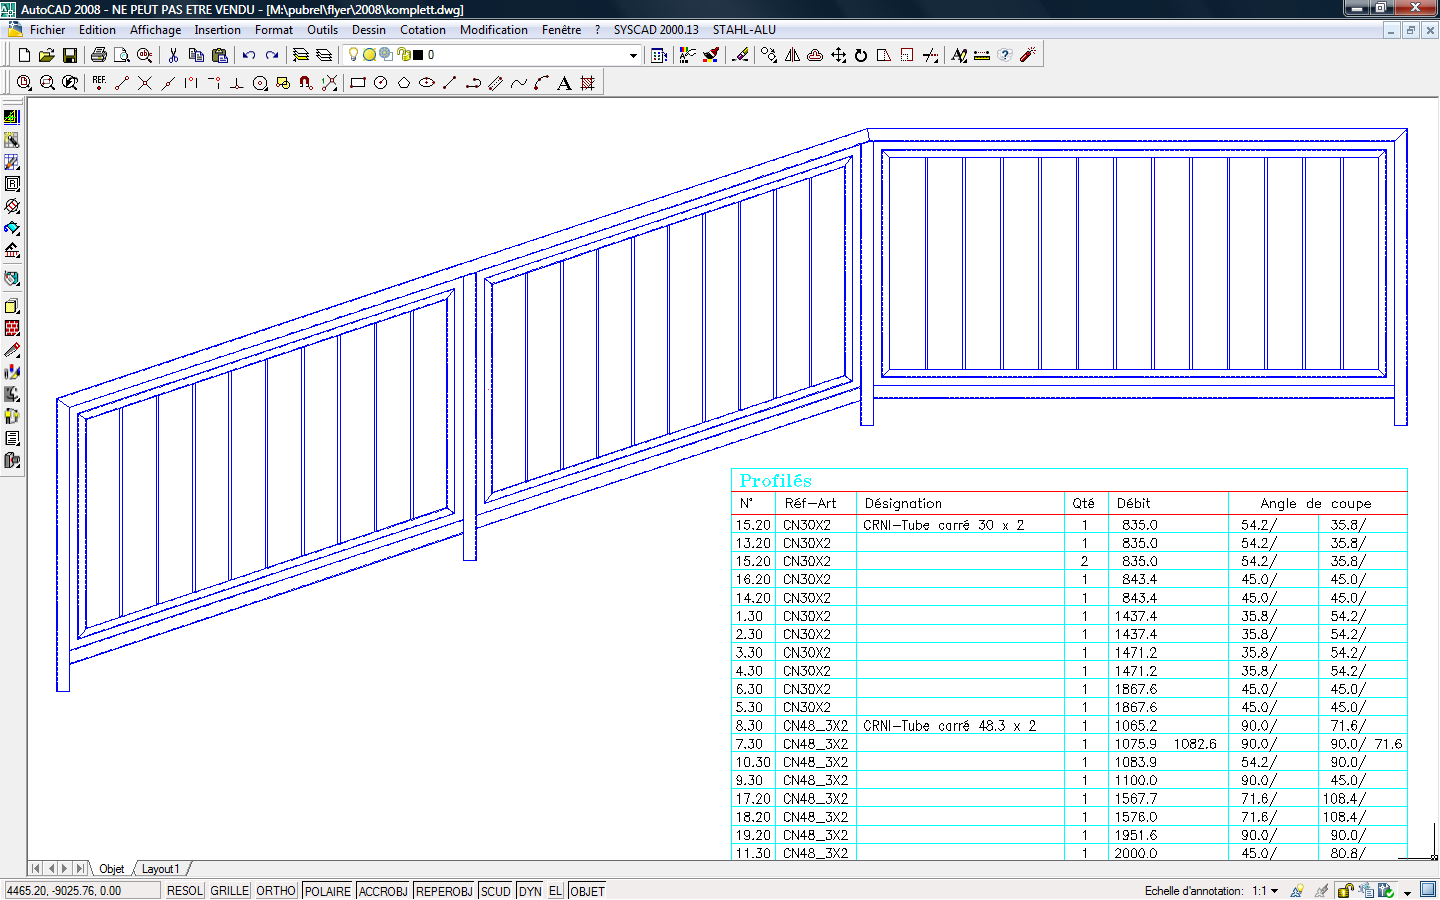Select the Move tool icon
This screenshot has height=900, width=1440.
[838, 55]
